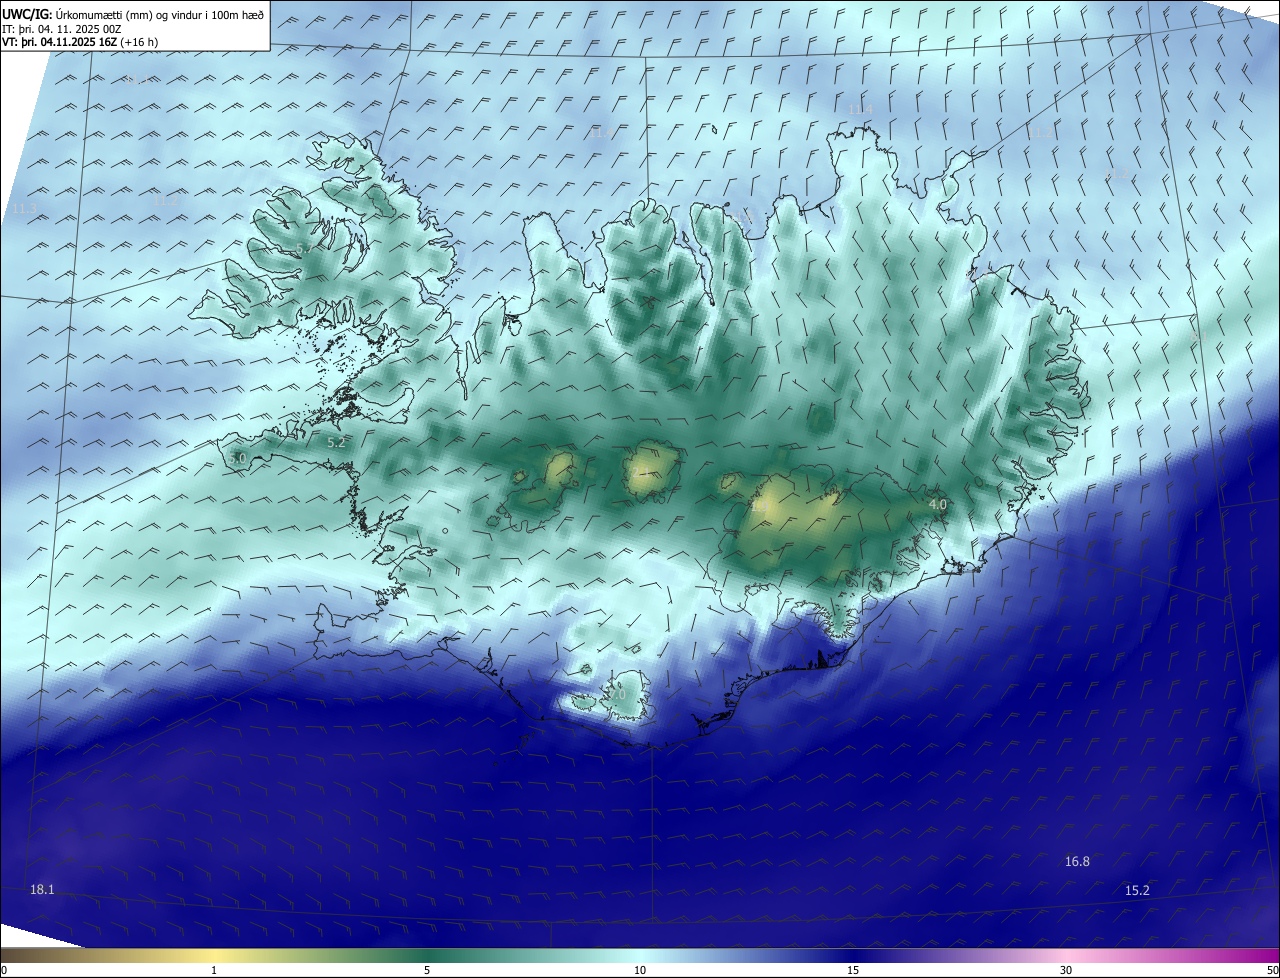Click the colour scale tick label 50
1280x978 pixels.
coord(1272,970)
